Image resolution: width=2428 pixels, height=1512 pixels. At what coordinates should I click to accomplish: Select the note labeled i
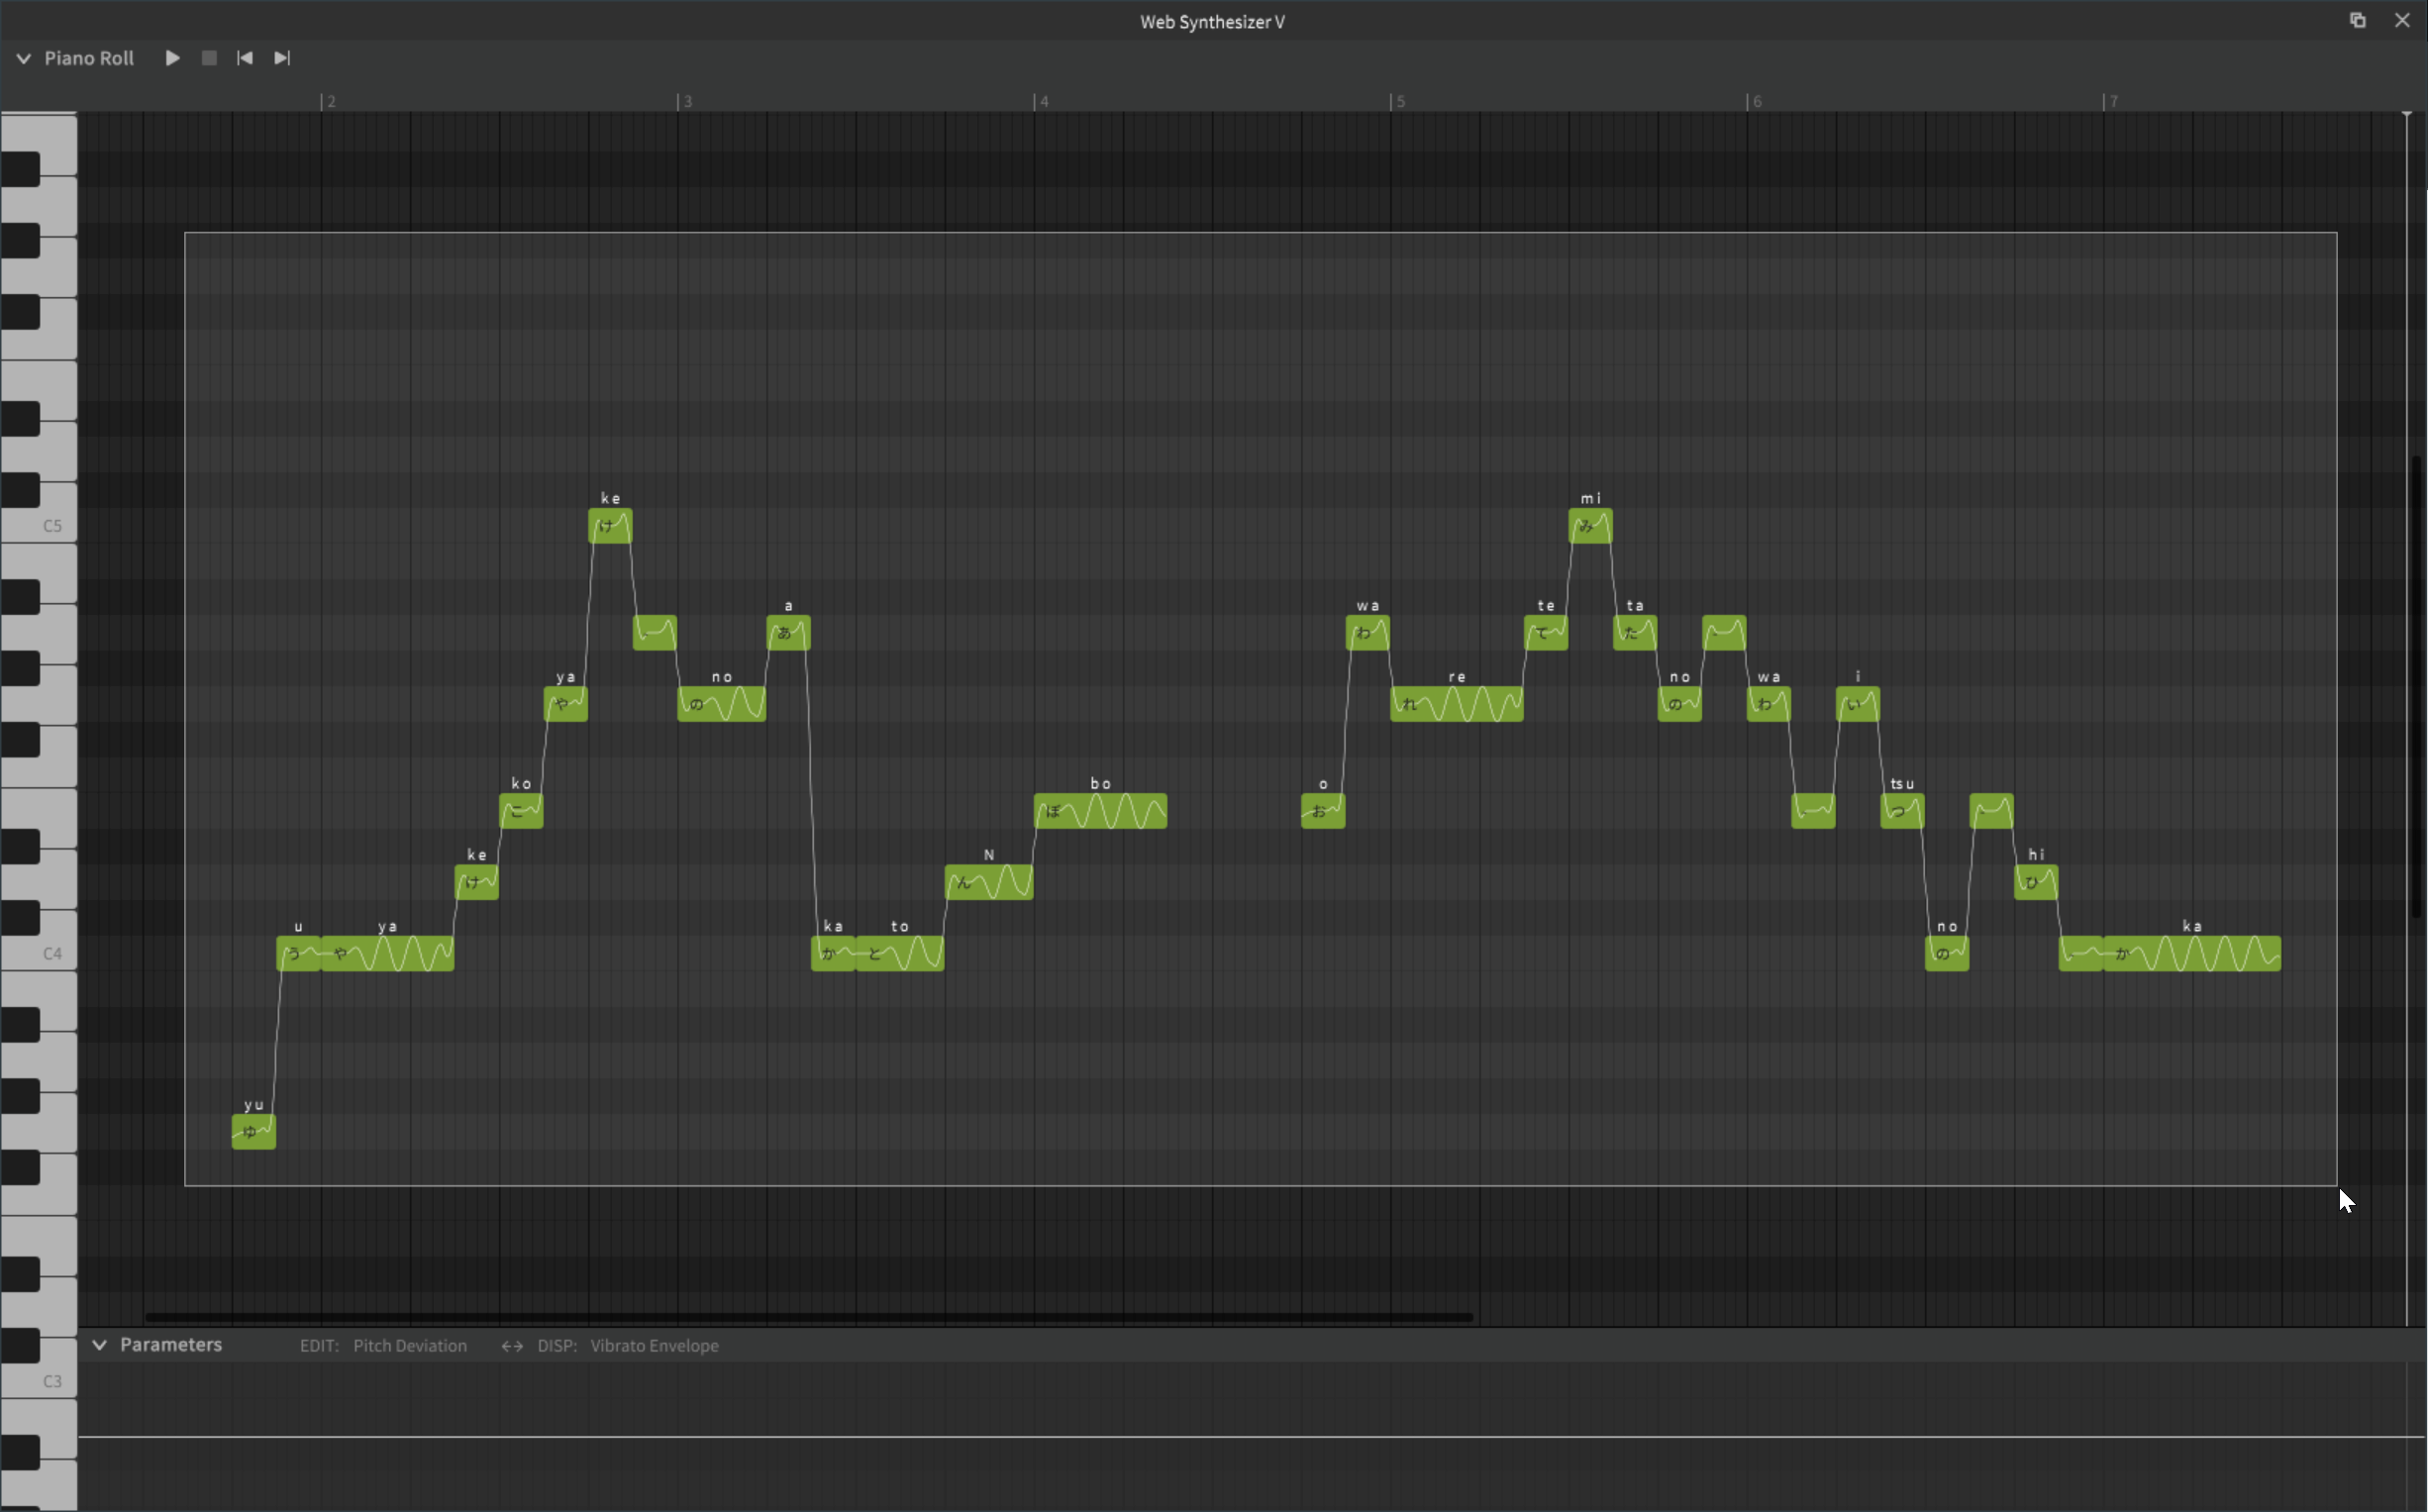(x=1858, y=704)
